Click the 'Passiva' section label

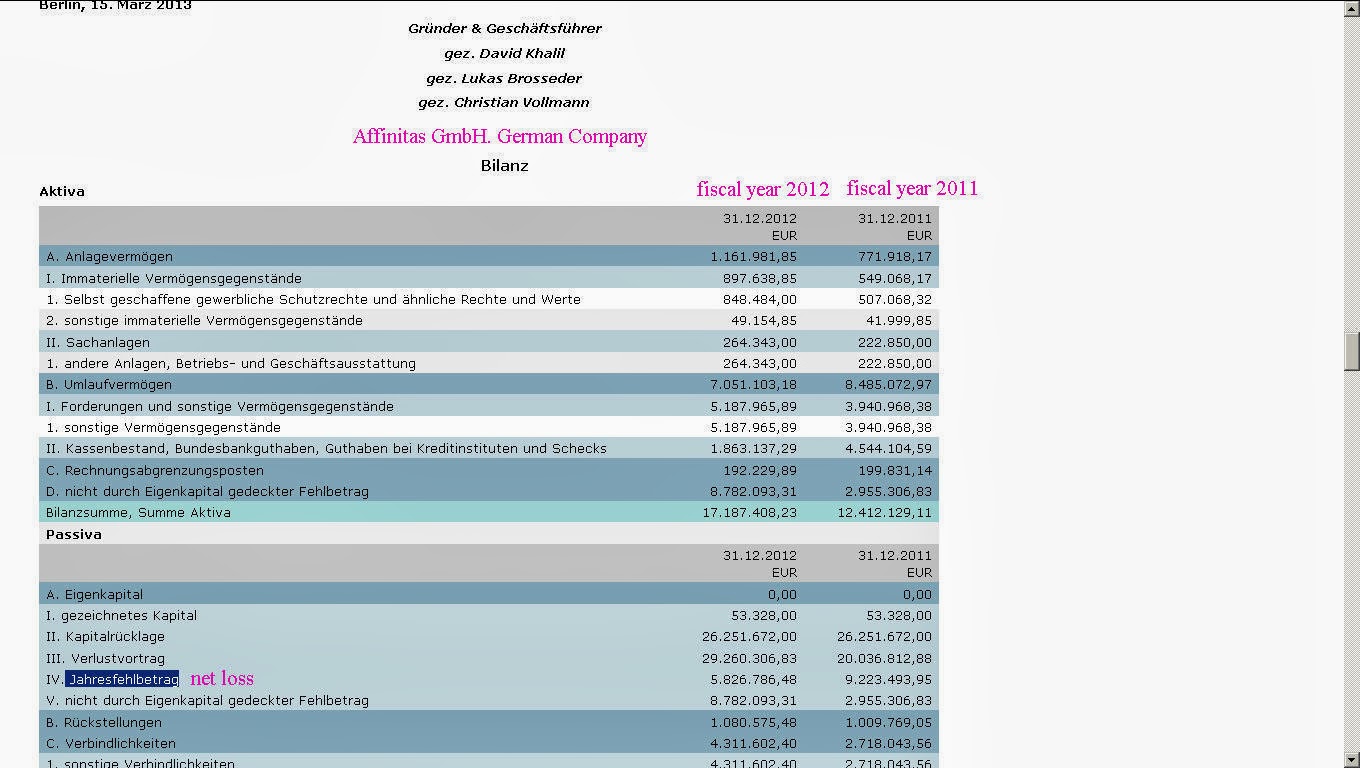point(74,535)
